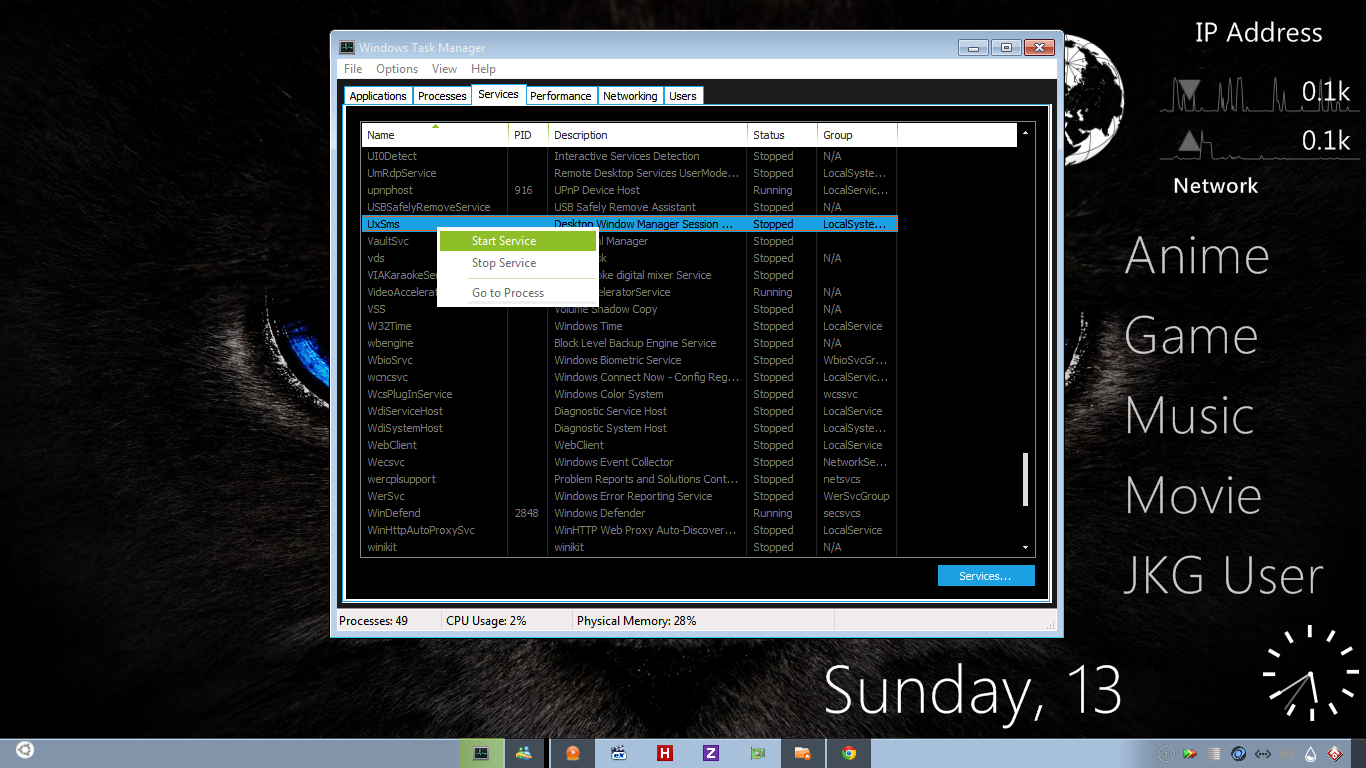This screenshot has width=1366, height=768.
Task: Click the colored triple-arrow tray icon
Action: (1190, 754)
